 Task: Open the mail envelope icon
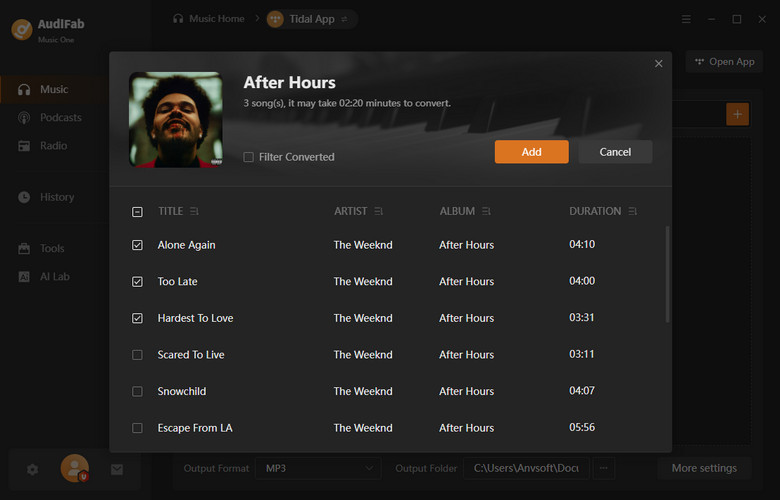click(117, 469)
